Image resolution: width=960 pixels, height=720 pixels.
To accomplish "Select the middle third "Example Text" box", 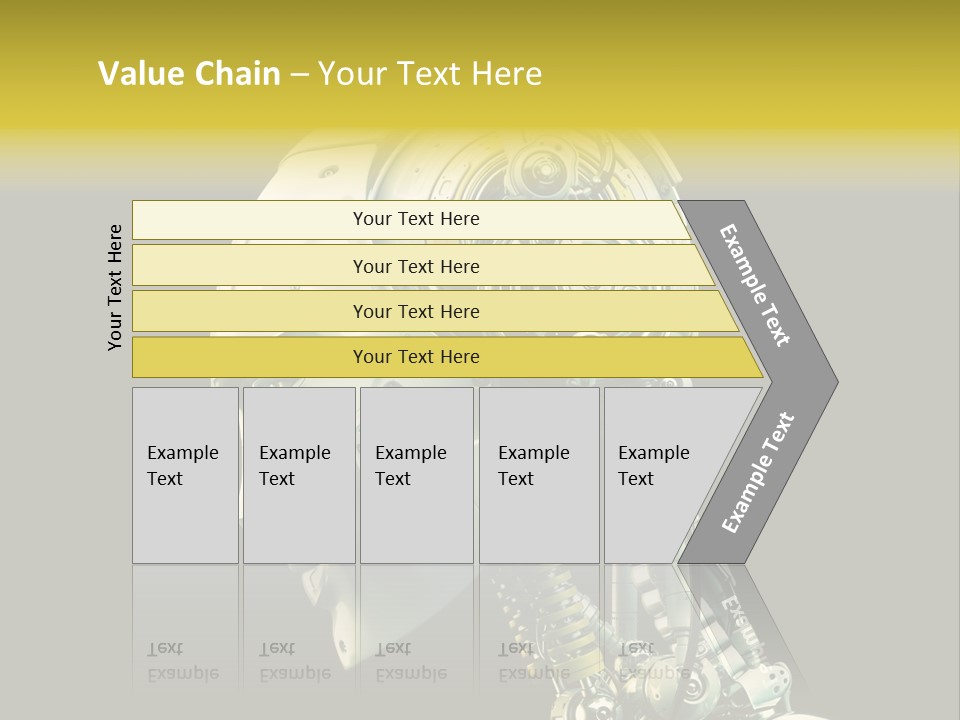I will coord(416,475).
